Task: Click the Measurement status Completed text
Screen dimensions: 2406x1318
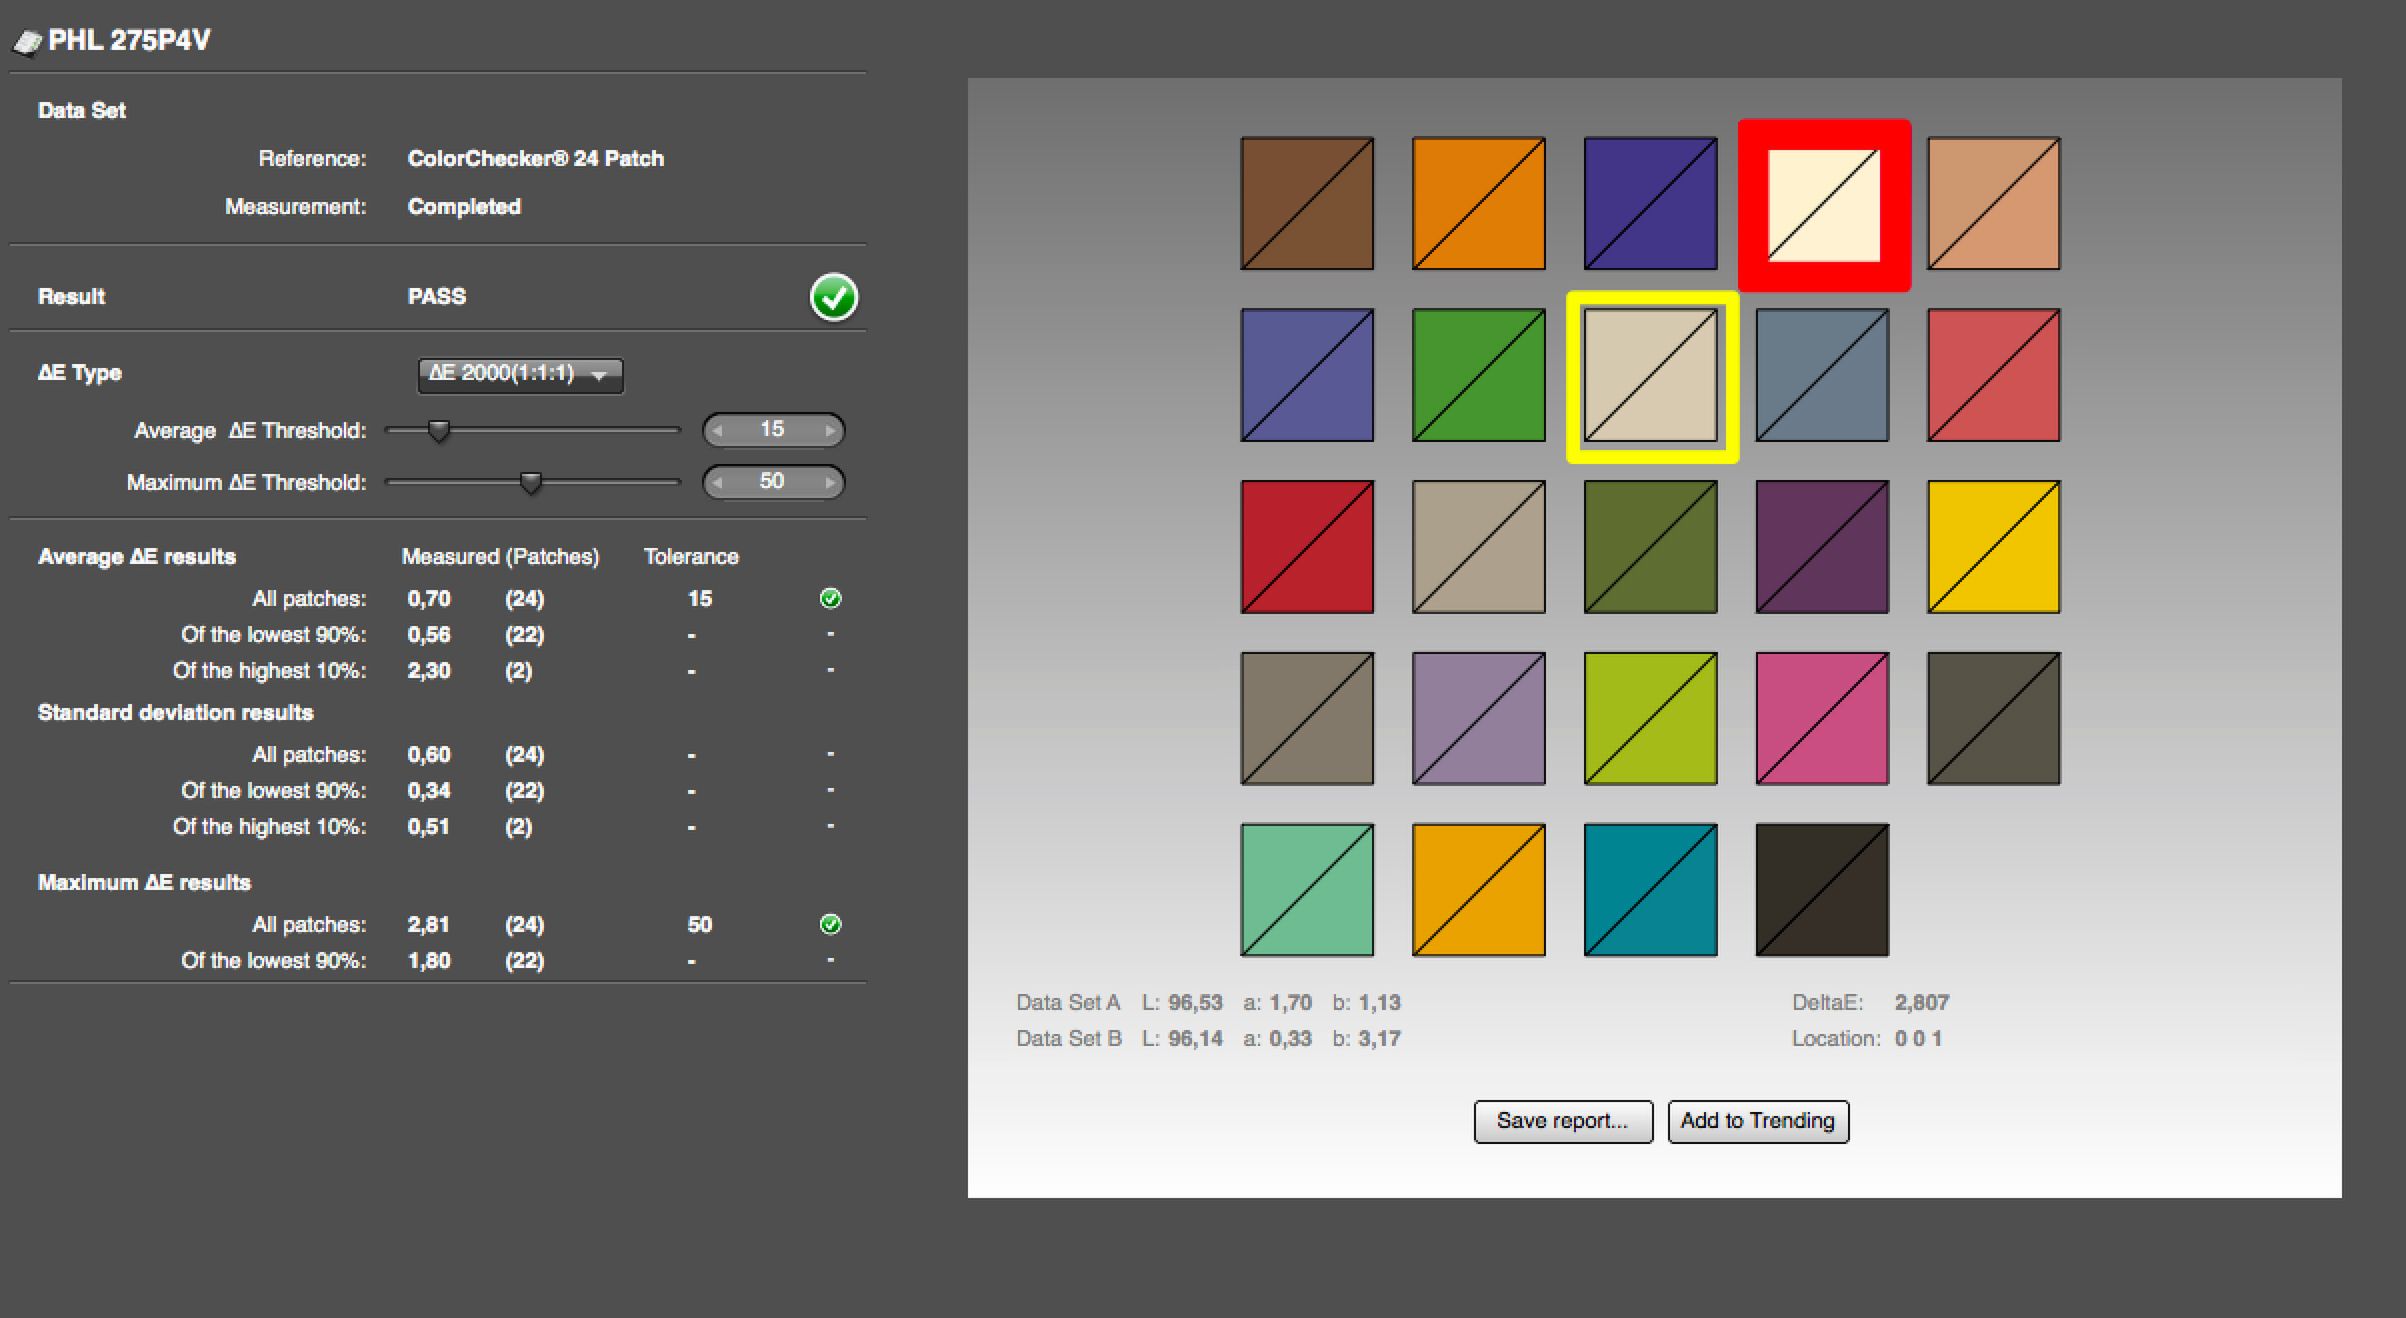Action: [464, 206]
